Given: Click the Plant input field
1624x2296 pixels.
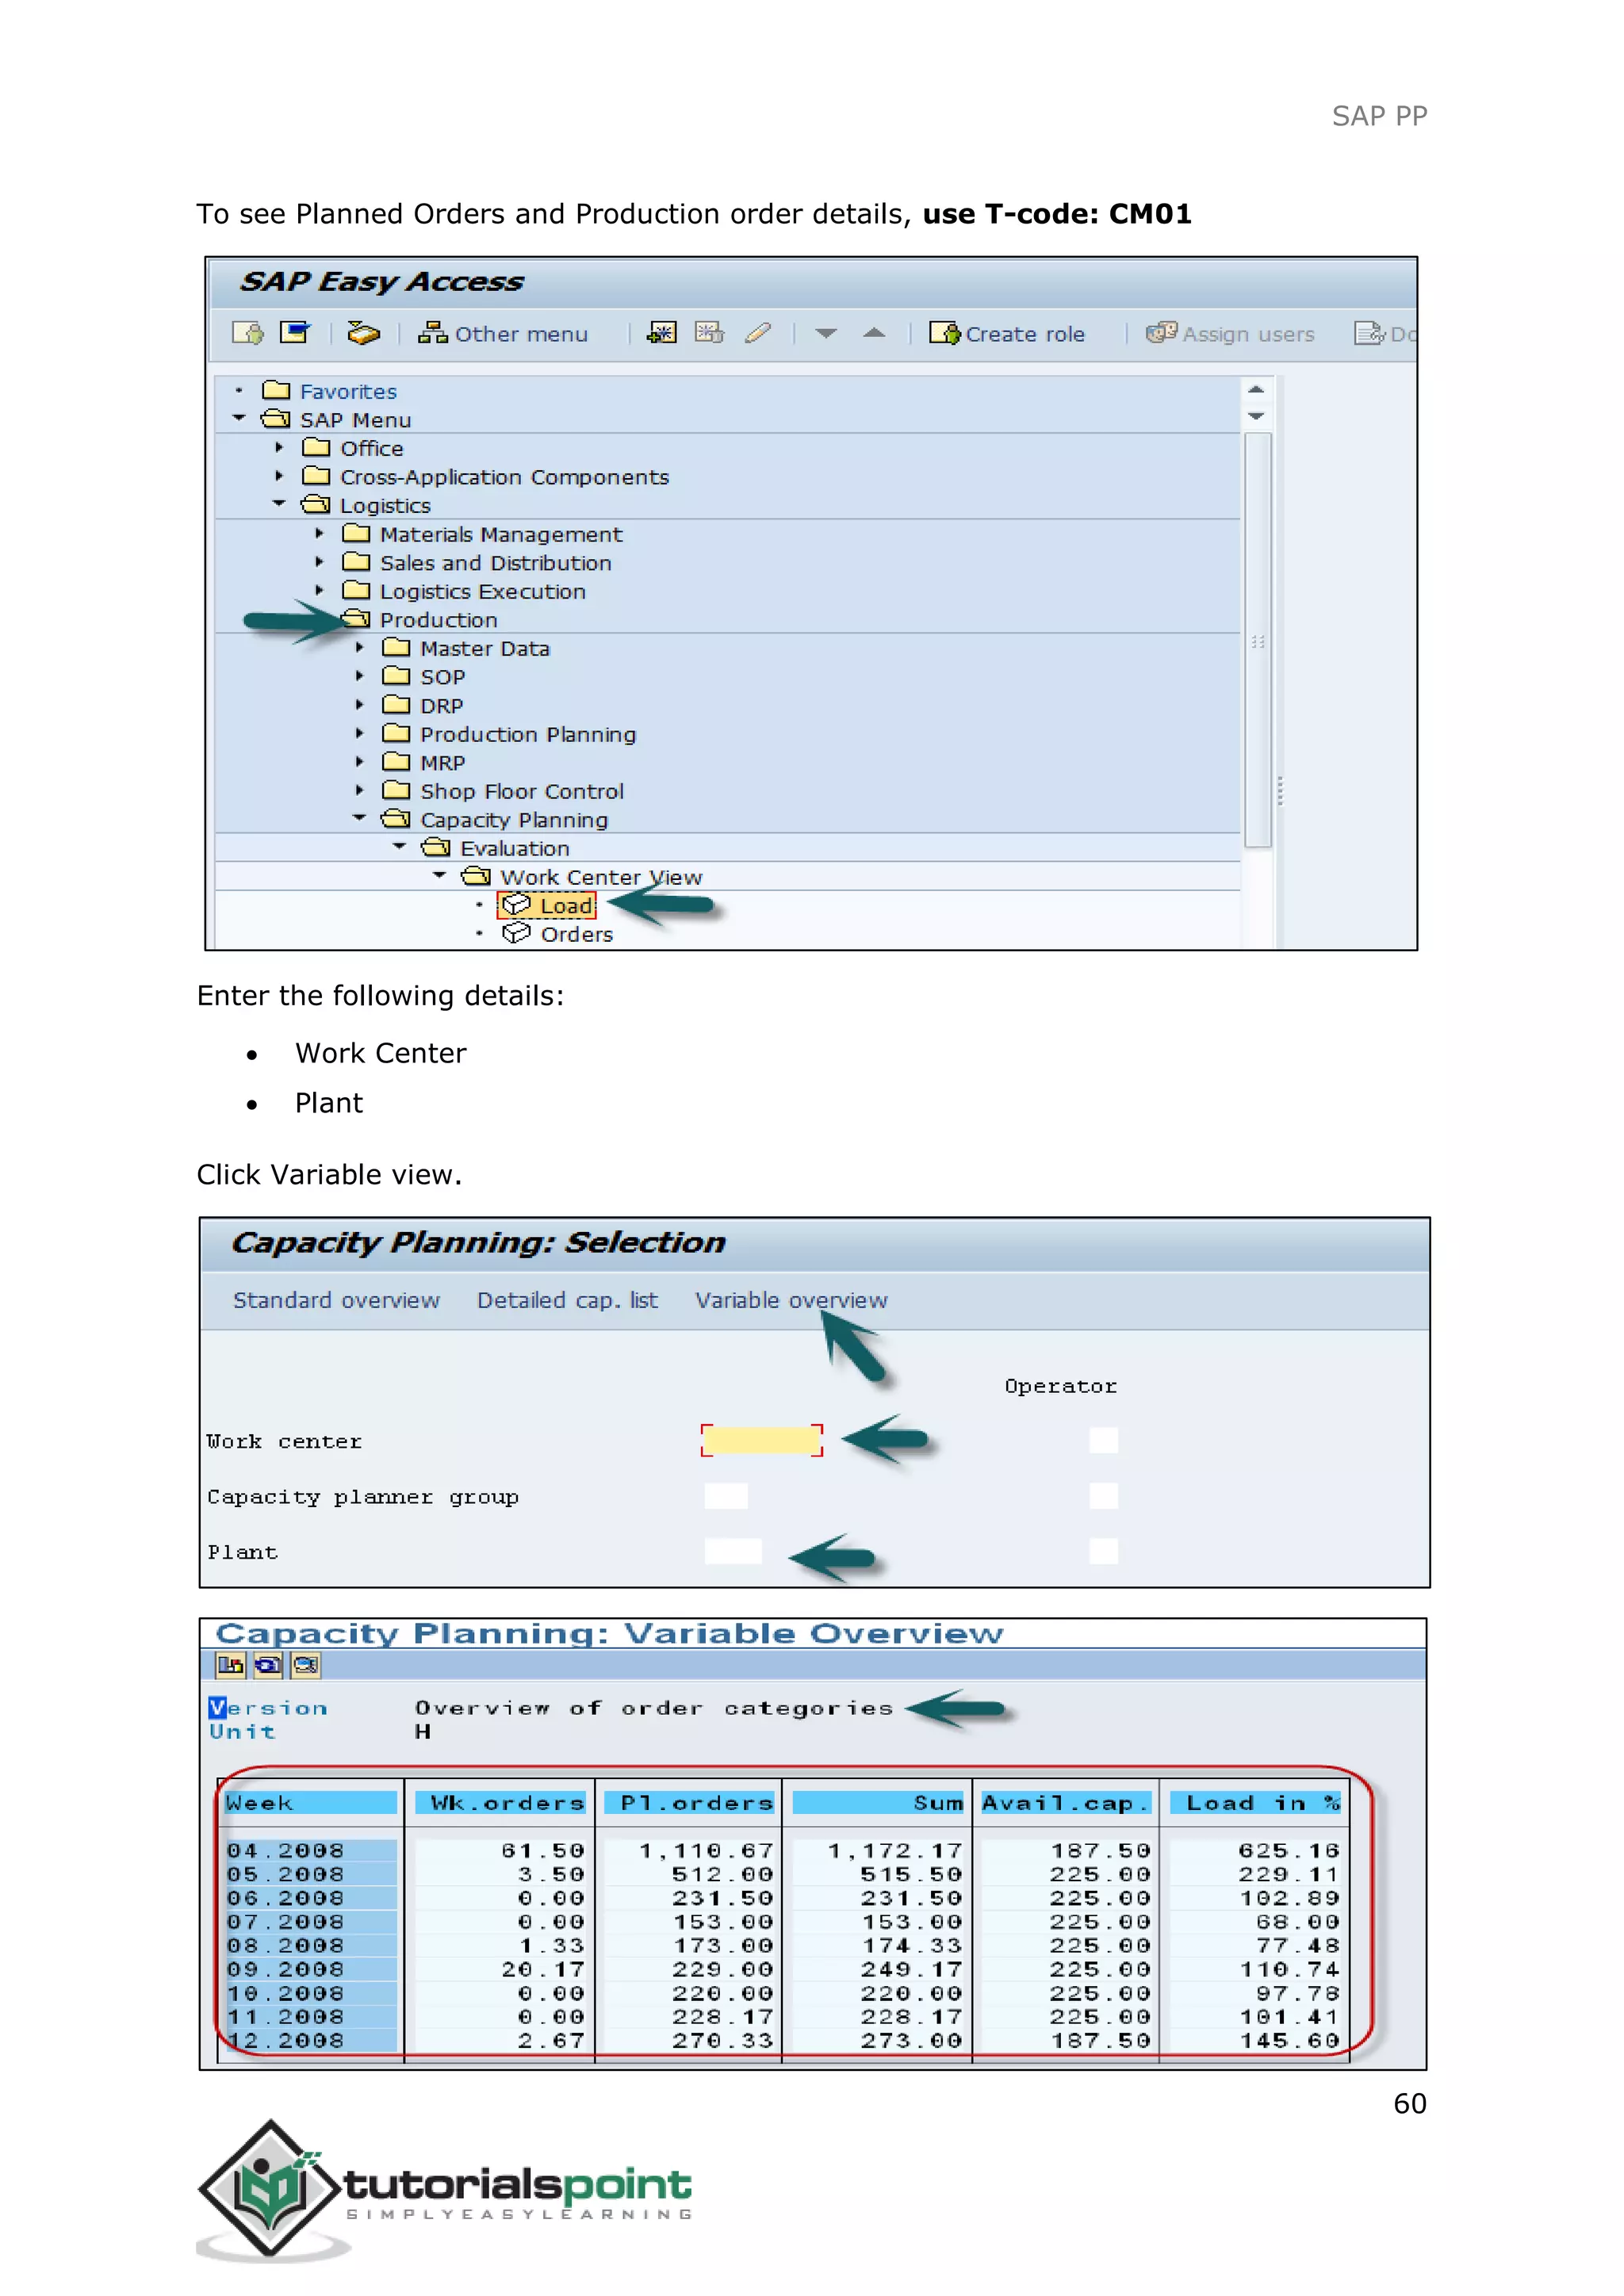Looking at the screenshot, I should point(733,1551).
